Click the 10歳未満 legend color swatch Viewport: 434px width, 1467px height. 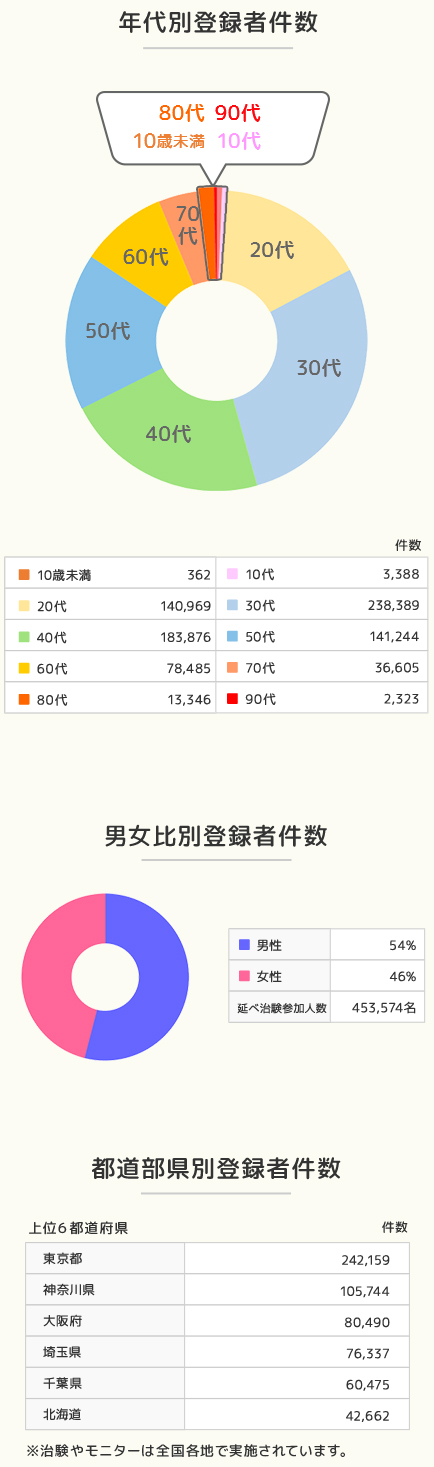click(x=25, y=574)
